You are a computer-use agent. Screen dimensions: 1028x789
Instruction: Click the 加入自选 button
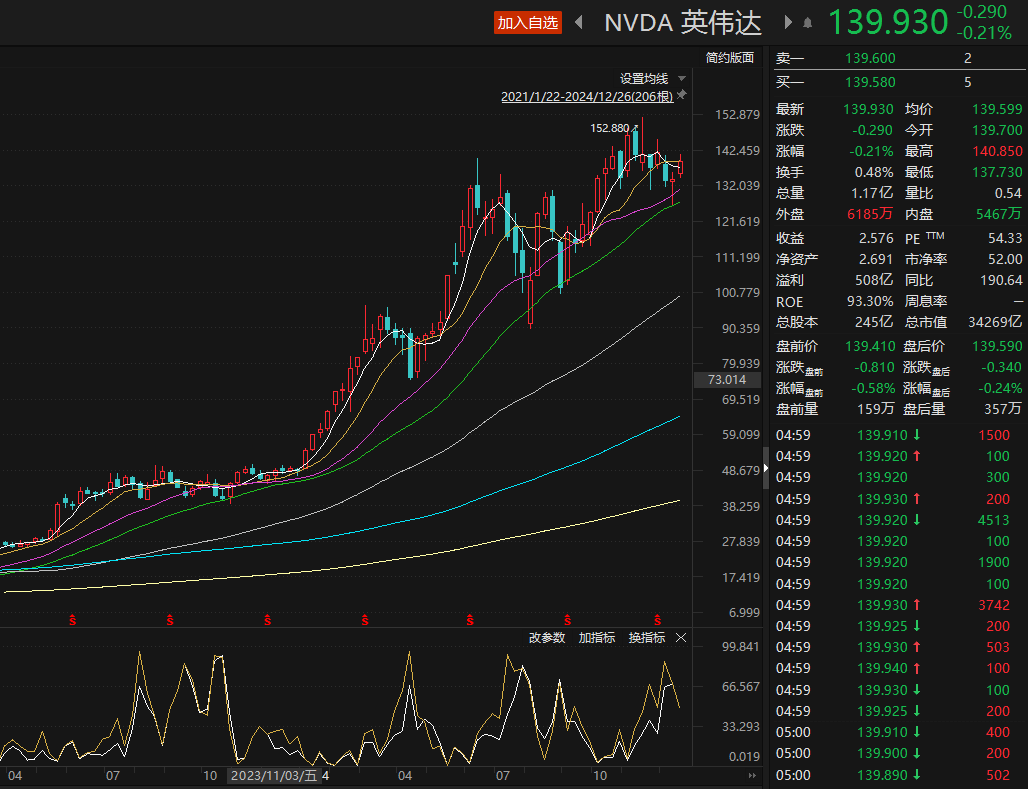(x=528, y=22)
